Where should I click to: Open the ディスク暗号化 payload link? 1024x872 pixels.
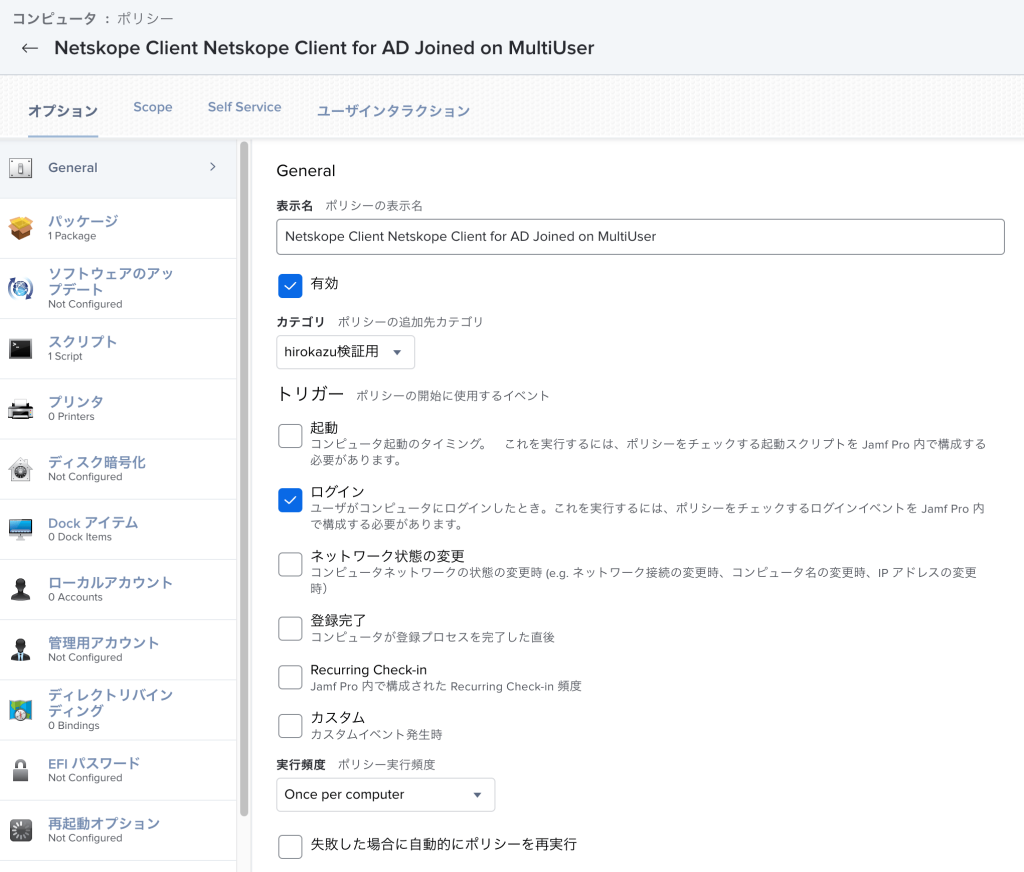(97, 462)
